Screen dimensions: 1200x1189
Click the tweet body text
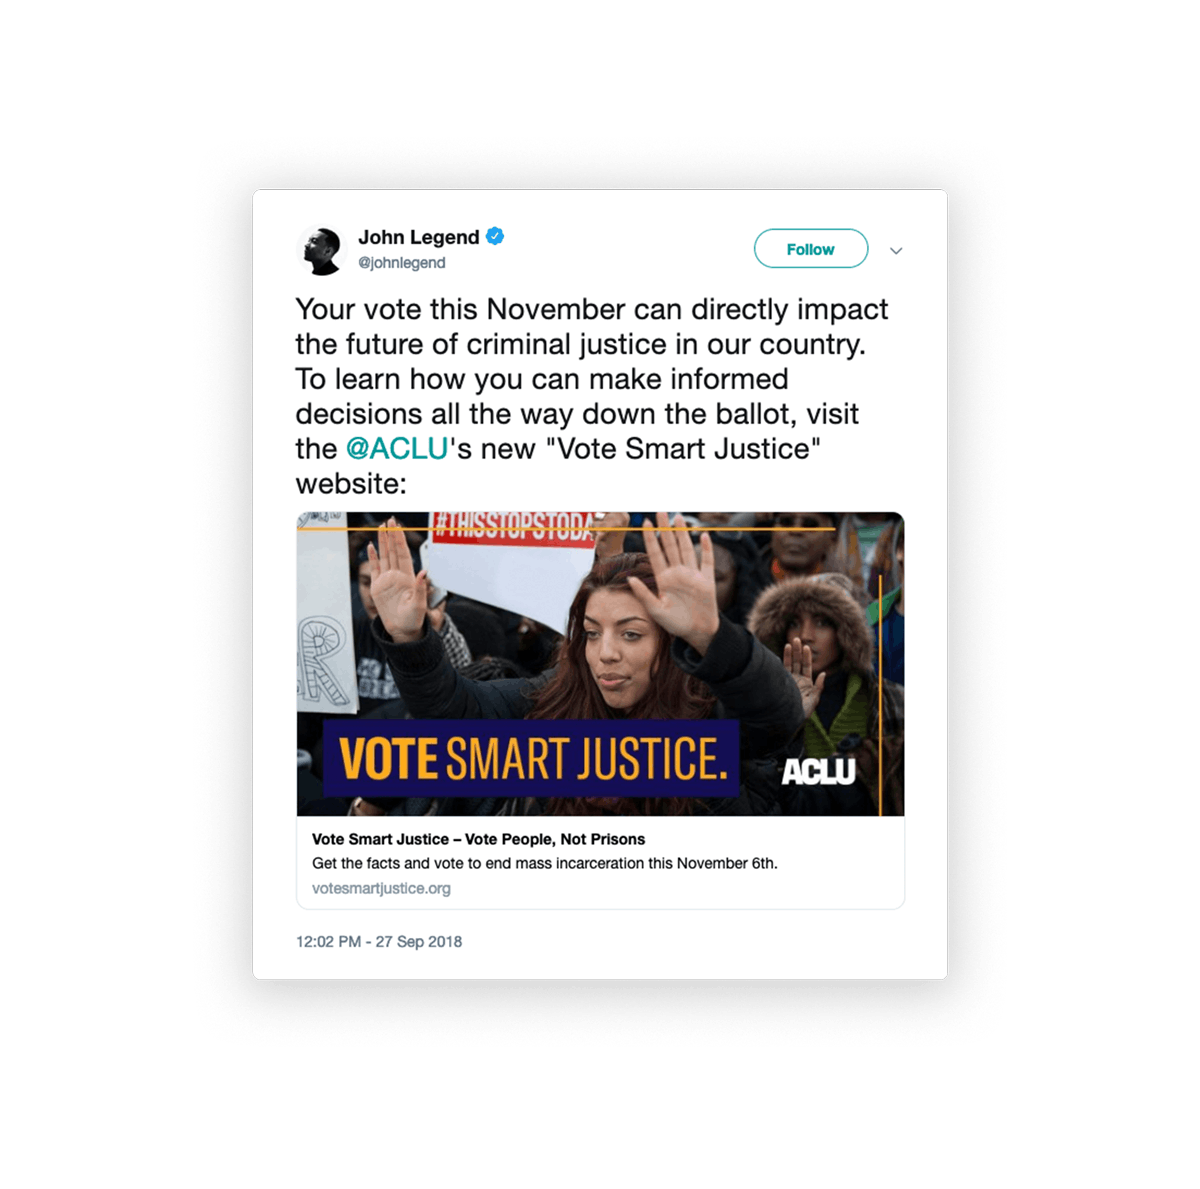(592, 396)
